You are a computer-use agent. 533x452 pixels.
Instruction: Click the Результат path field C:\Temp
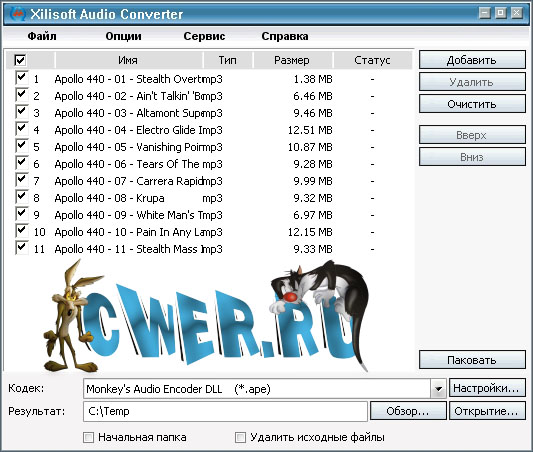[x=225, y=411]
